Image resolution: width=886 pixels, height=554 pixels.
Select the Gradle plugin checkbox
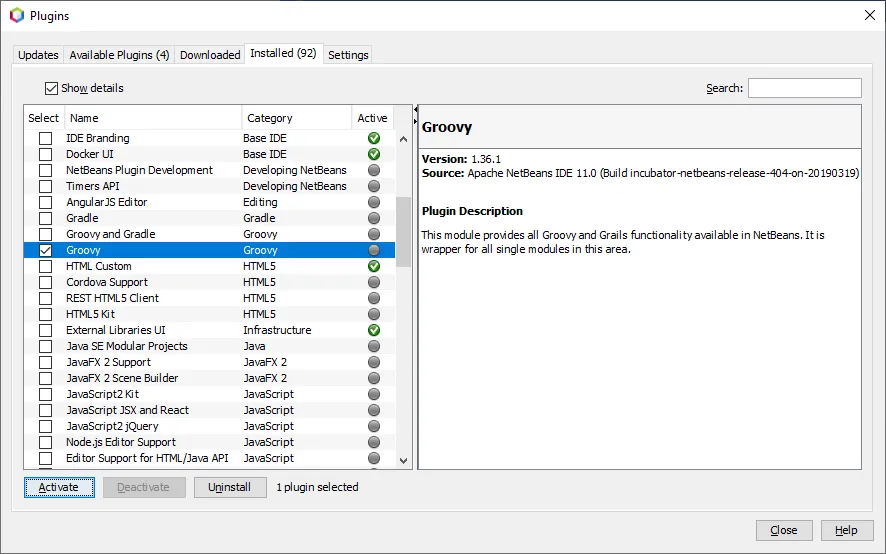tap(45, 218)
